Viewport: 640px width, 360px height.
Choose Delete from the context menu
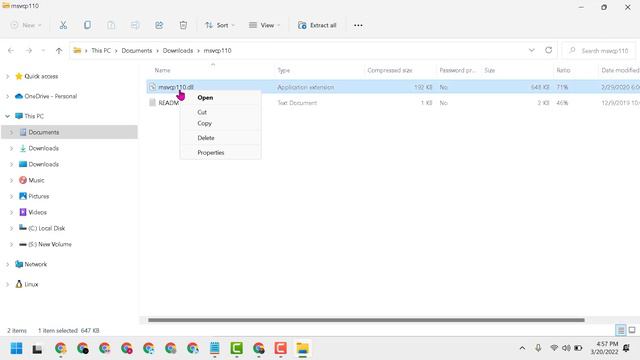point(220,138)
